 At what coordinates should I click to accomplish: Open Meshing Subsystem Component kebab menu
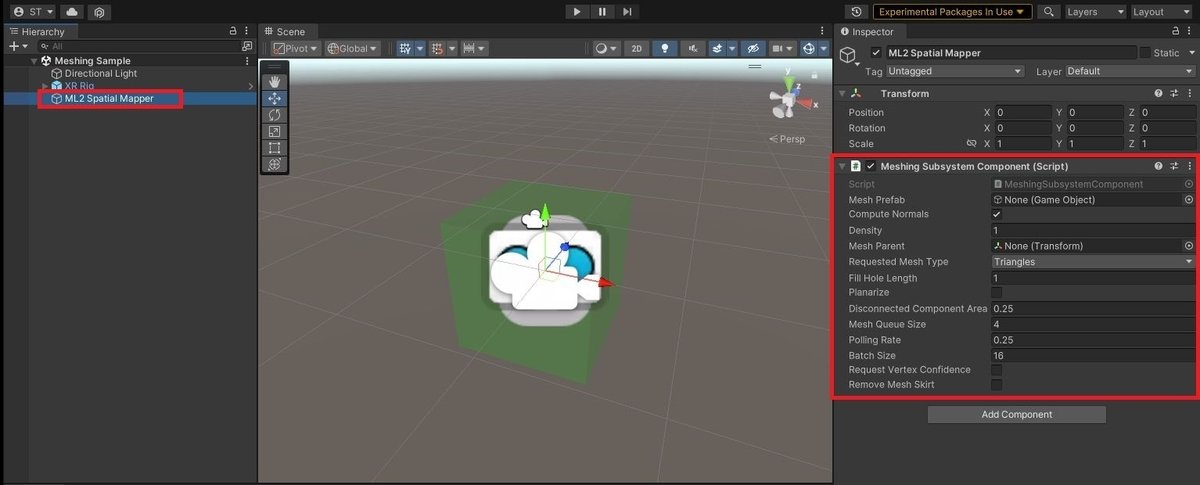[x=1189, y=166]
